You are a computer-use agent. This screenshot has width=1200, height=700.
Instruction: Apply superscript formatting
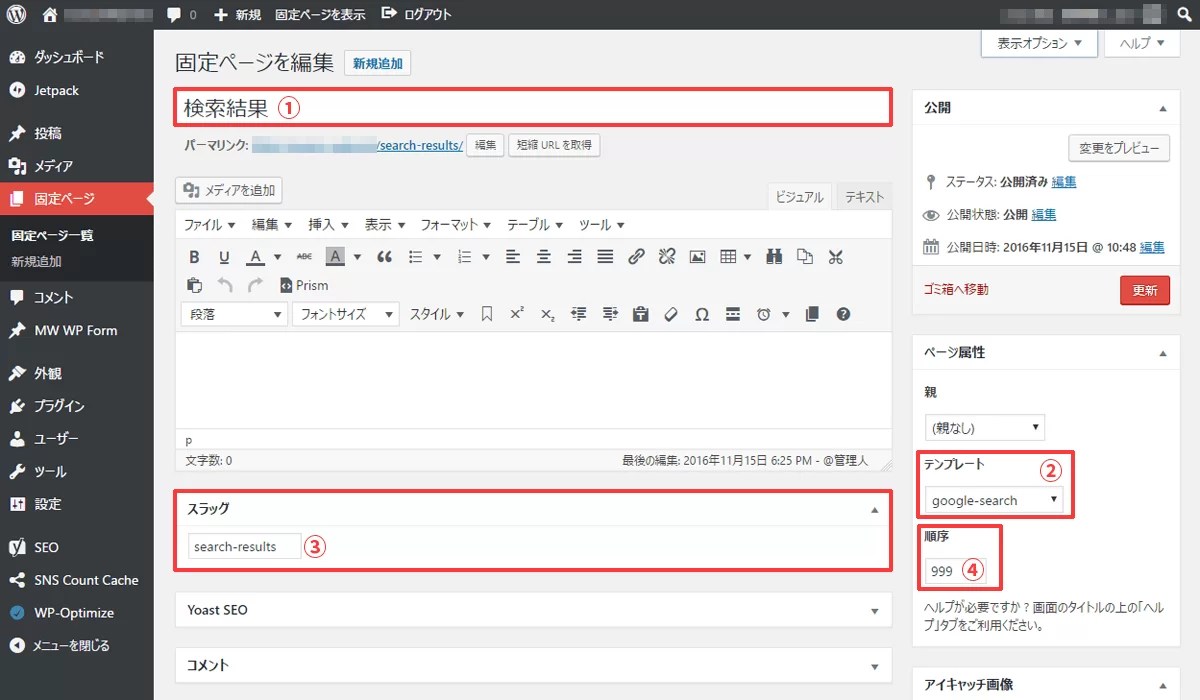517,314
